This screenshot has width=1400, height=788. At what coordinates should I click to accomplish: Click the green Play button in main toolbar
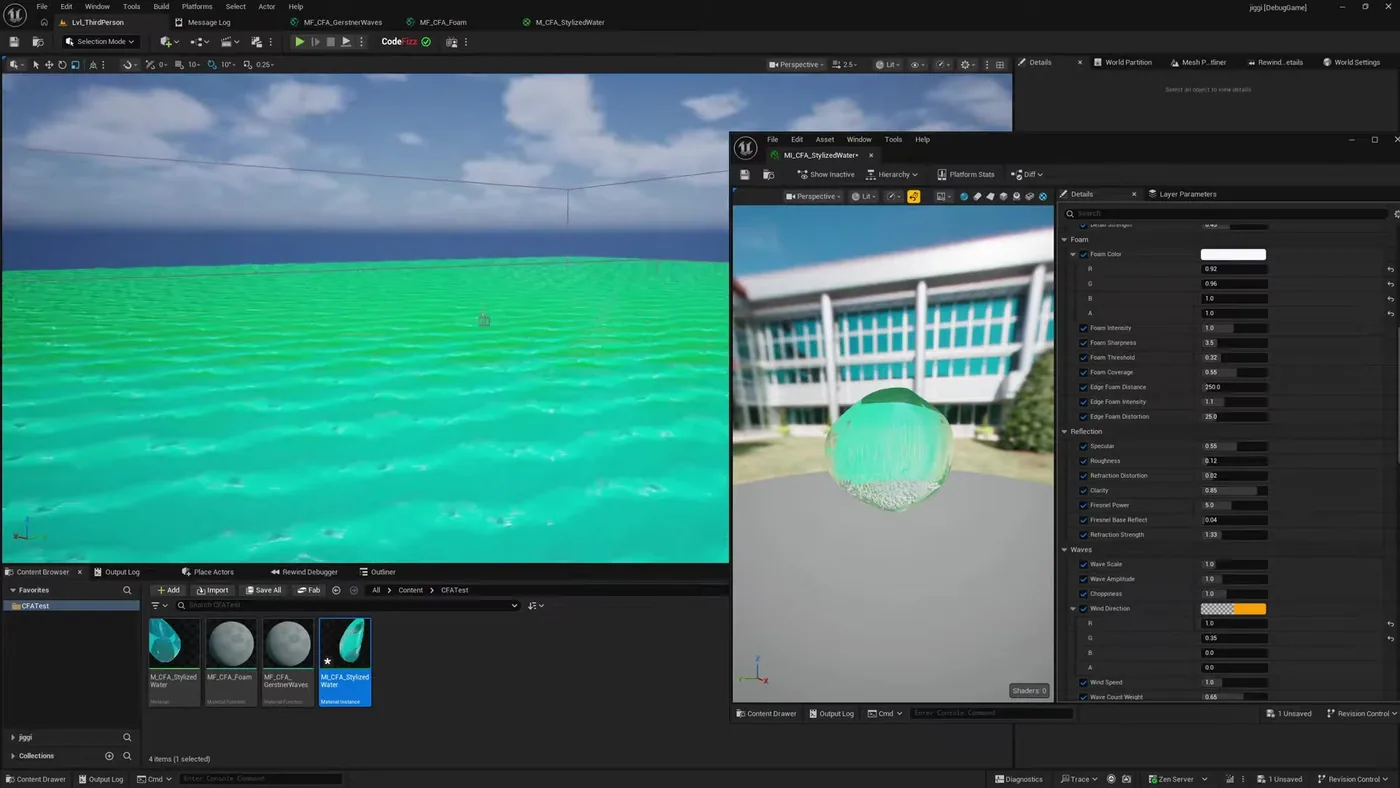tap(299, 42)
